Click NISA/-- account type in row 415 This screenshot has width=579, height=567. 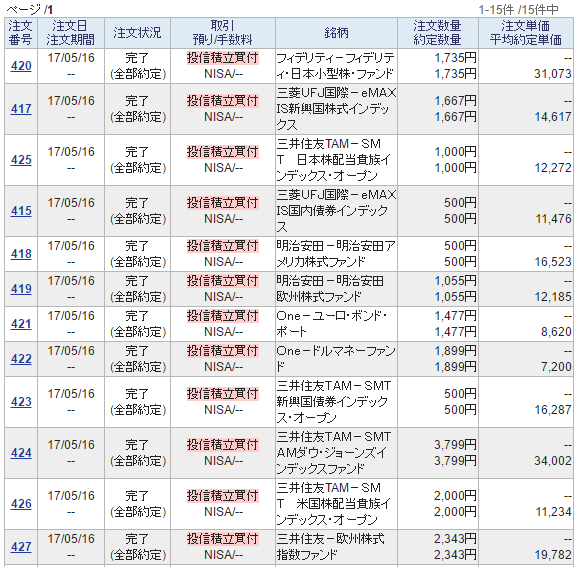[223, 219]
